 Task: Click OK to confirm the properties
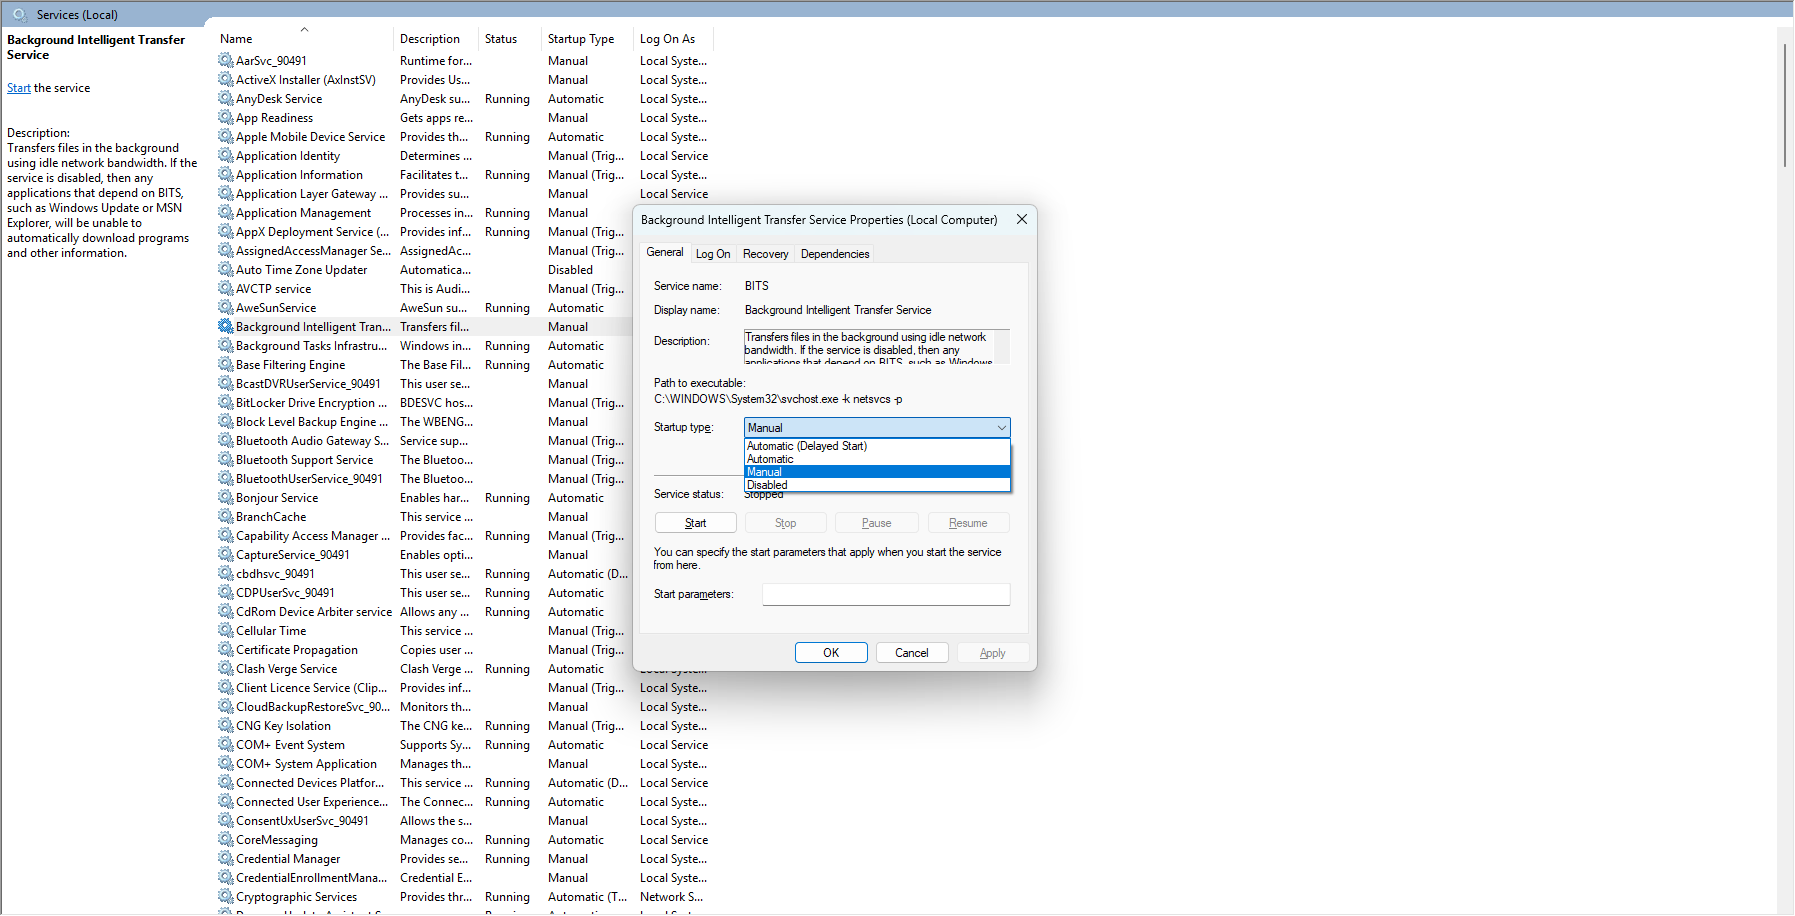830,653
